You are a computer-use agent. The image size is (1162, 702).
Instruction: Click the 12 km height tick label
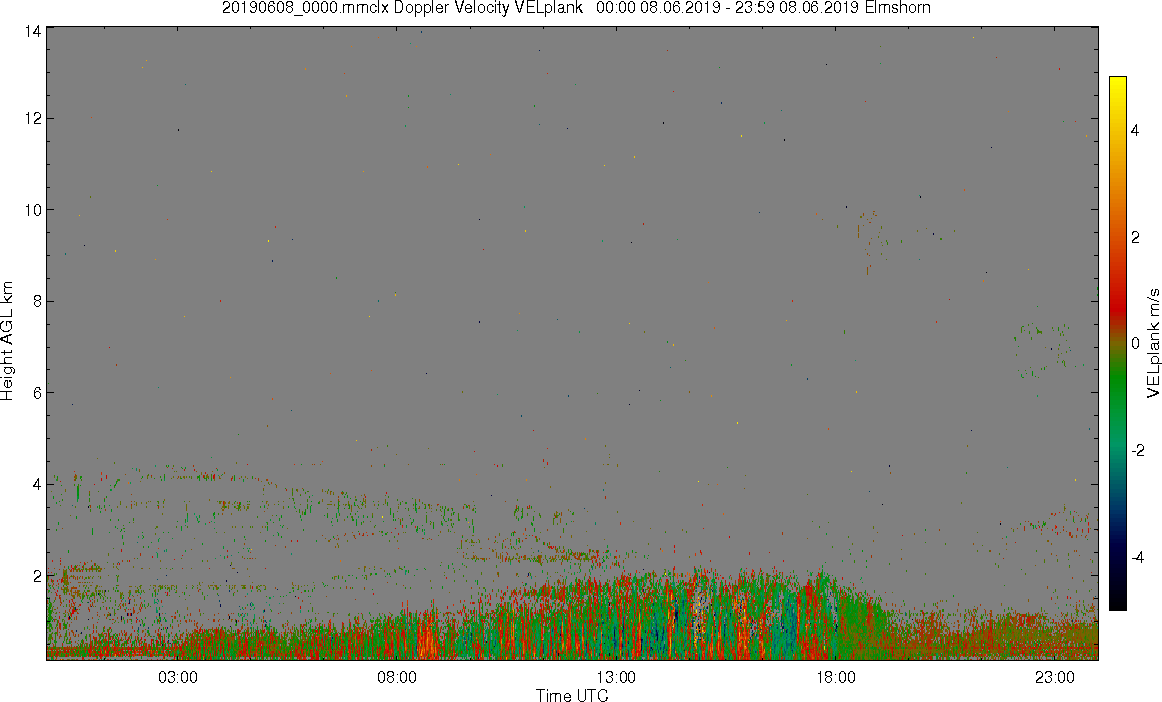click(31, 119)
